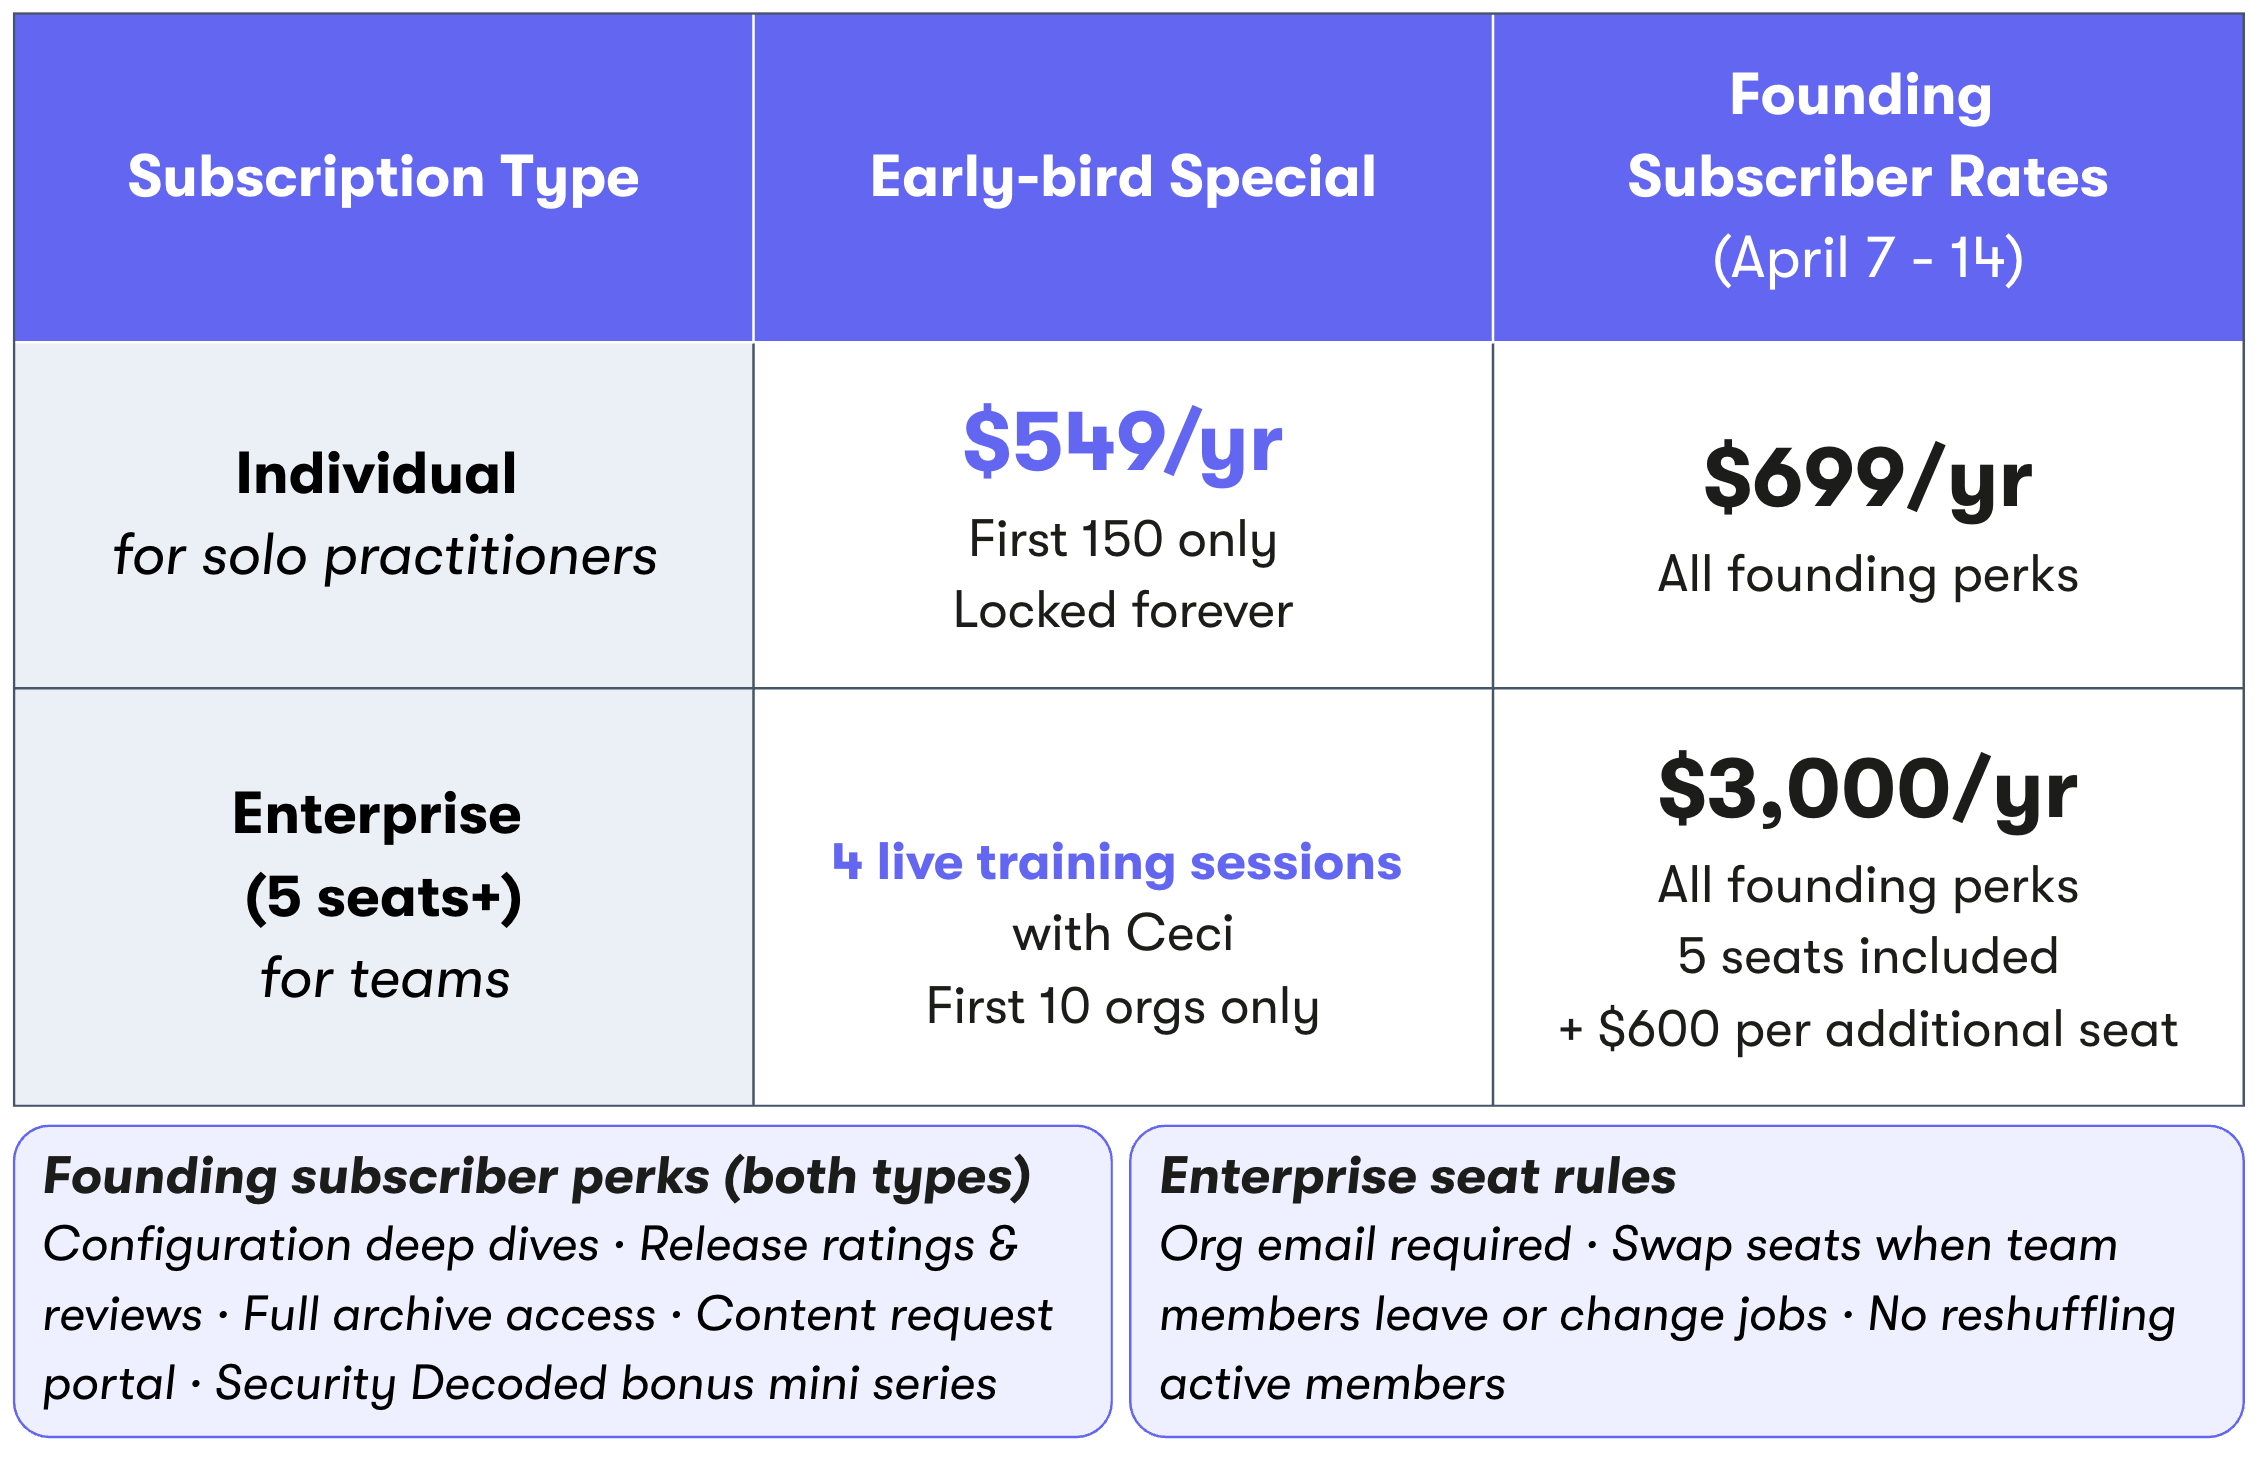2262x1458 pixels.
Task: Select the $3,000/yr enterprise price
Action: click(1868, 791)
